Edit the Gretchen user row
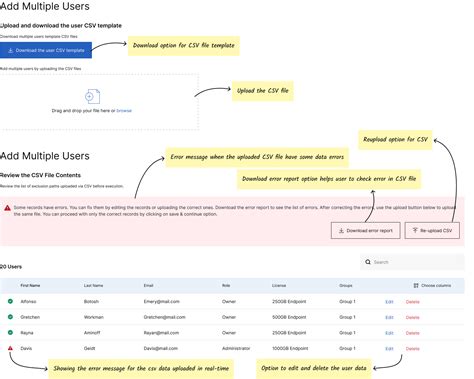The height and width of the screenshot is (379, 474). (389, 317)
